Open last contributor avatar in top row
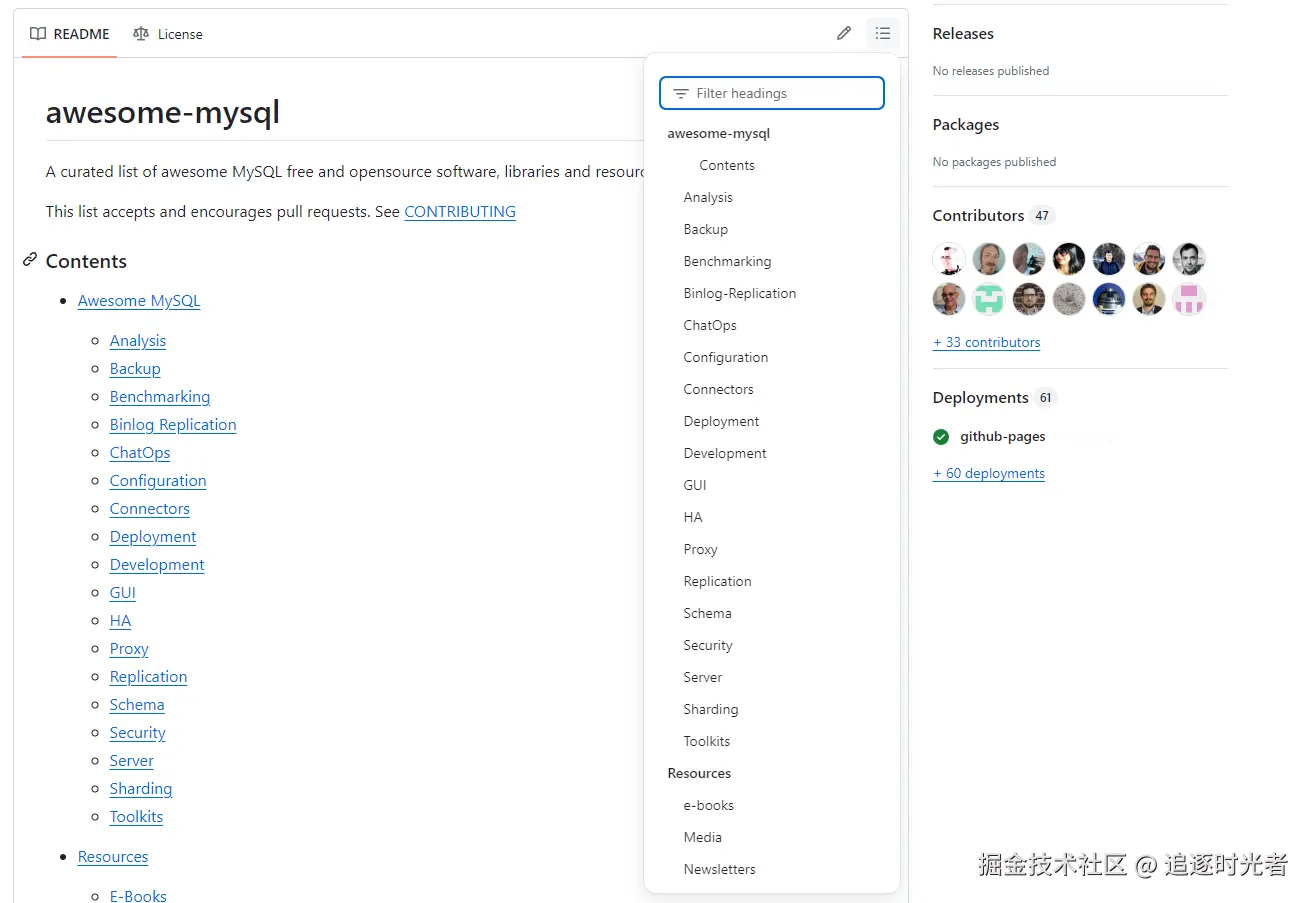This screenshot has width=1313, height=903. [1189, 259]
